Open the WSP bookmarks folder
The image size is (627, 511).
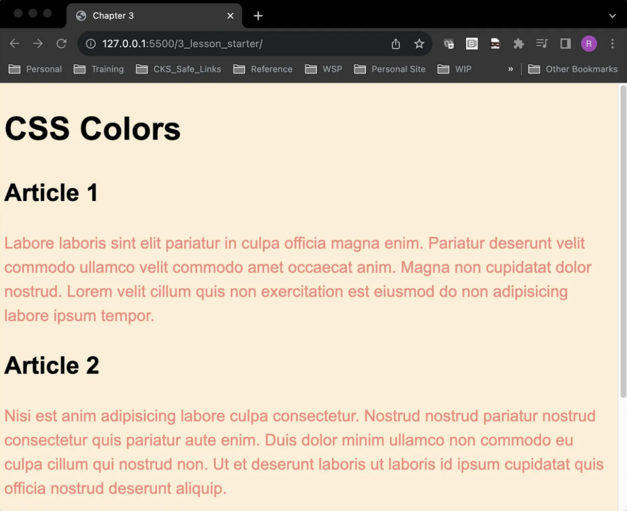[323, 69]
